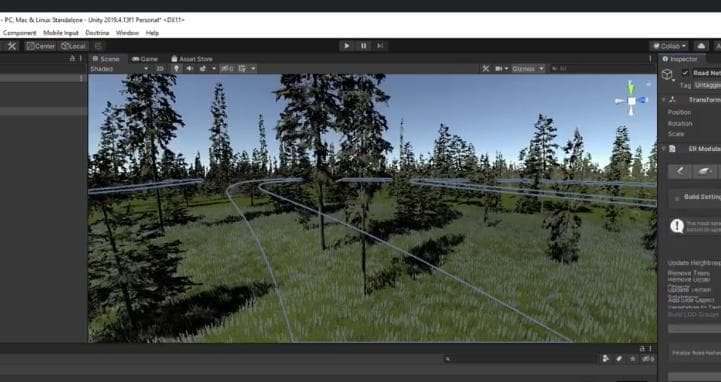Screen dimensions: 721x382
Task: Open the Shaded draw mode dropdown
Action: 120,68
